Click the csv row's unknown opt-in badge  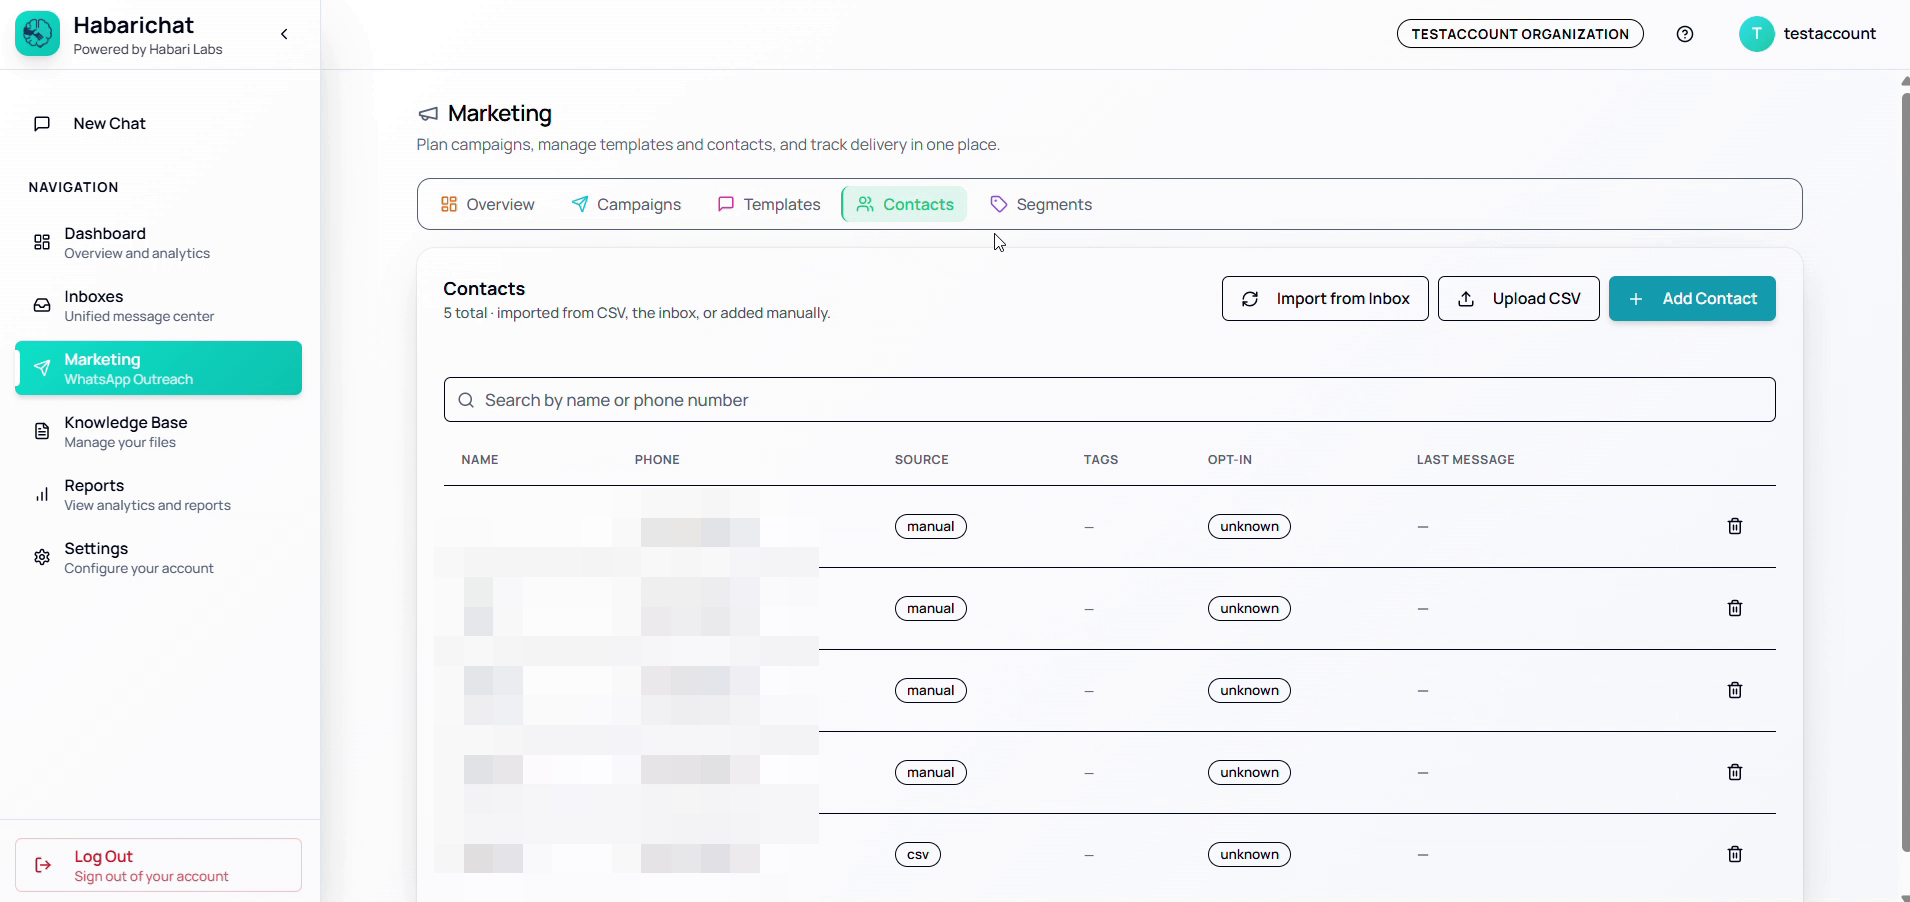pos(1249,855)
